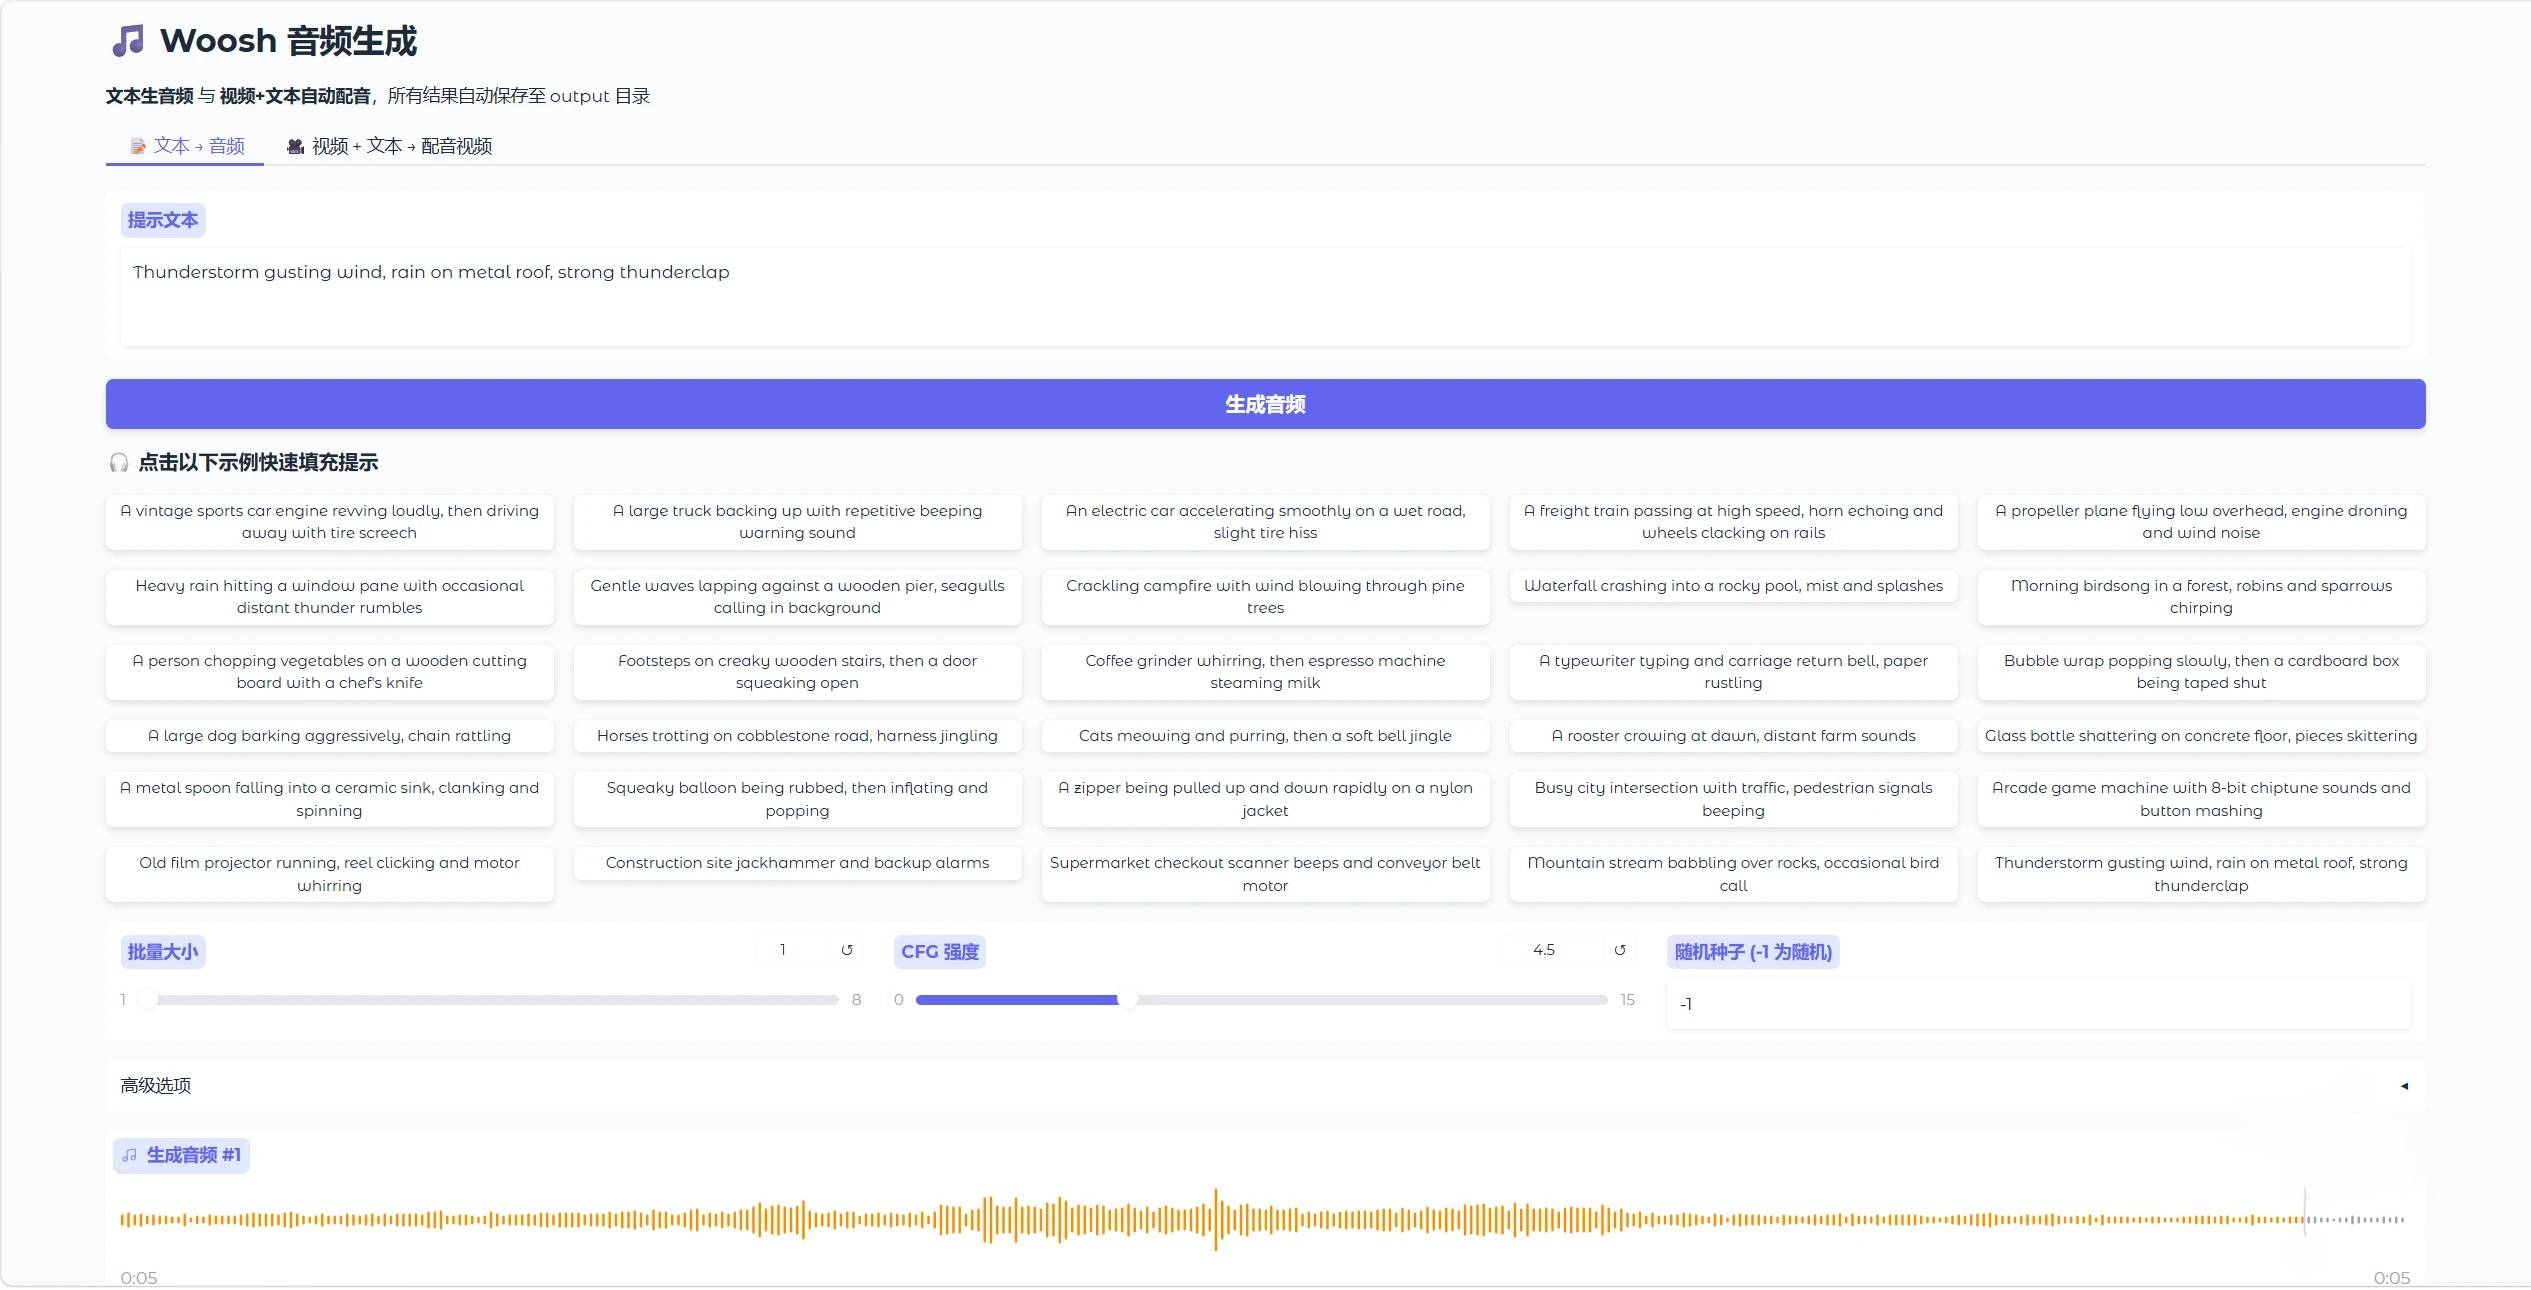The image size is (2531, 1290).
Task: Pick the waterfall crashing into rocky pool example
Action: point(1733,586)
